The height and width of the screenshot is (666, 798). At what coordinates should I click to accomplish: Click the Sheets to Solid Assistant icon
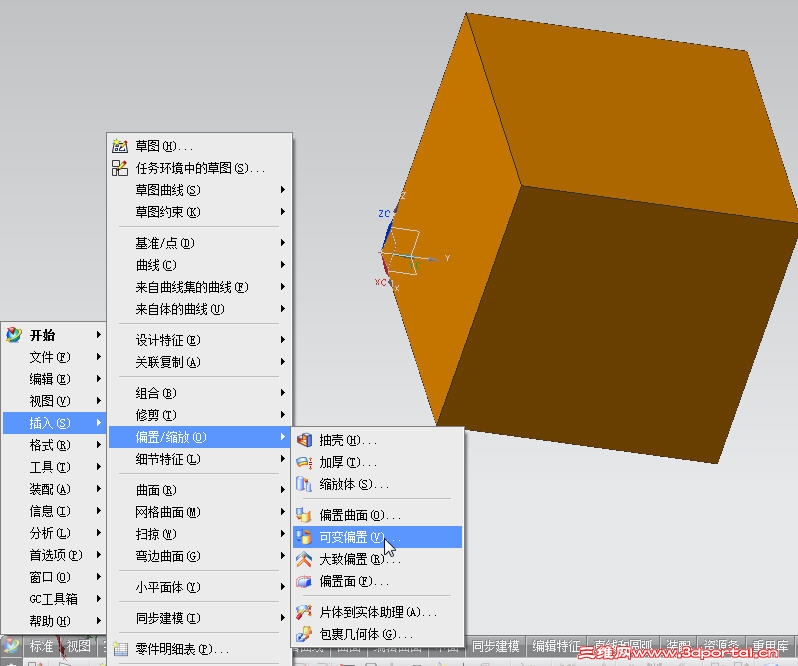[304, 612]
